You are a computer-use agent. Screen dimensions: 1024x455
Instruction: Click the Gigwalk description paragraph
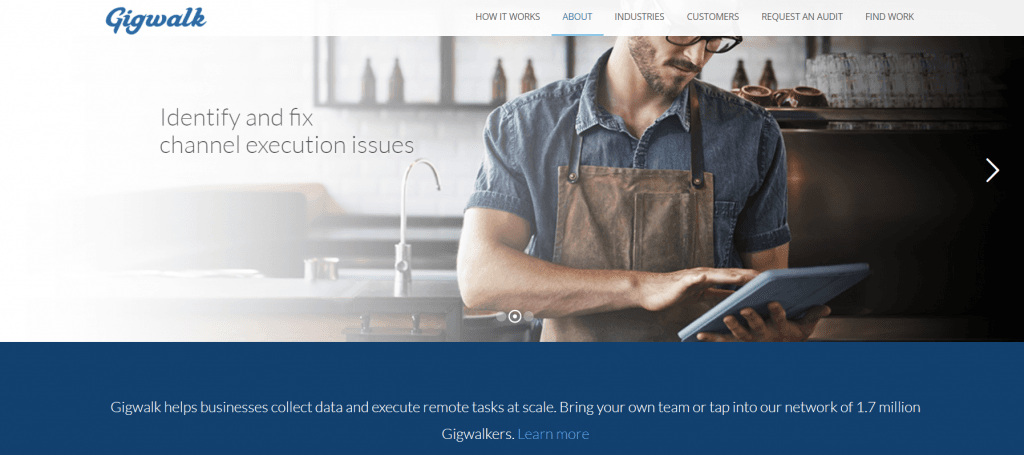tap(515, 420)
